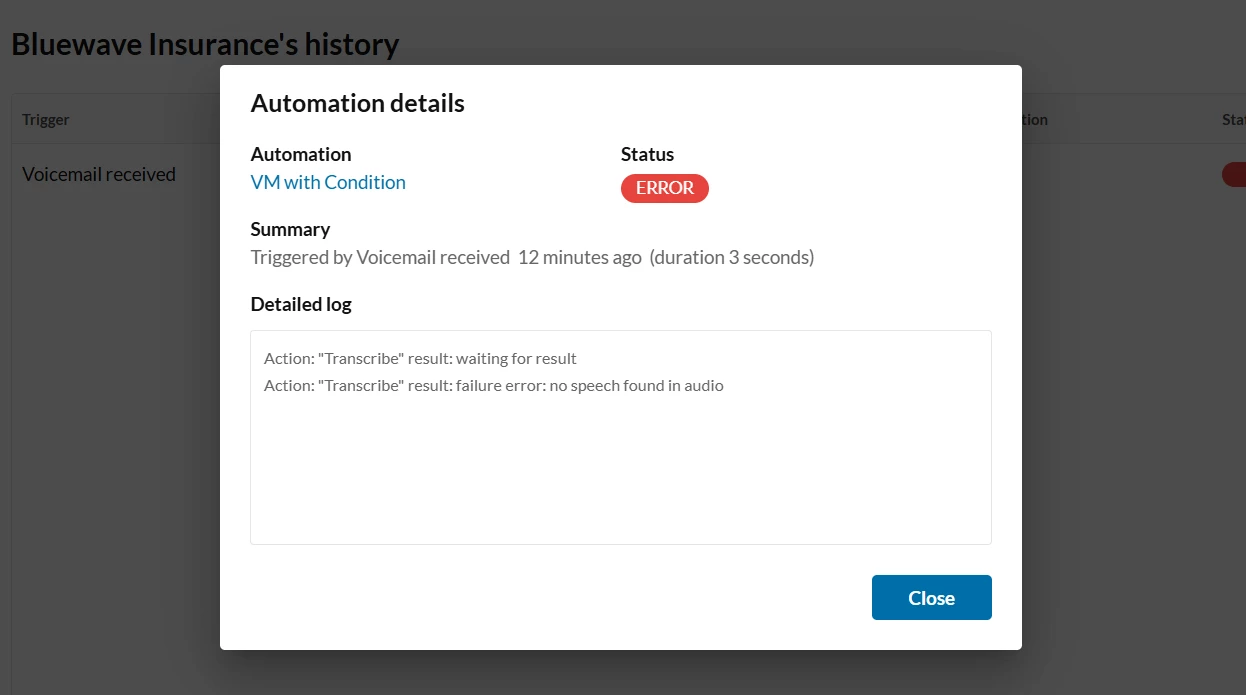The height and width of the screenshot is (695, 1246).
Task: Click the Detailed log section label
Action: click(301, 304)
